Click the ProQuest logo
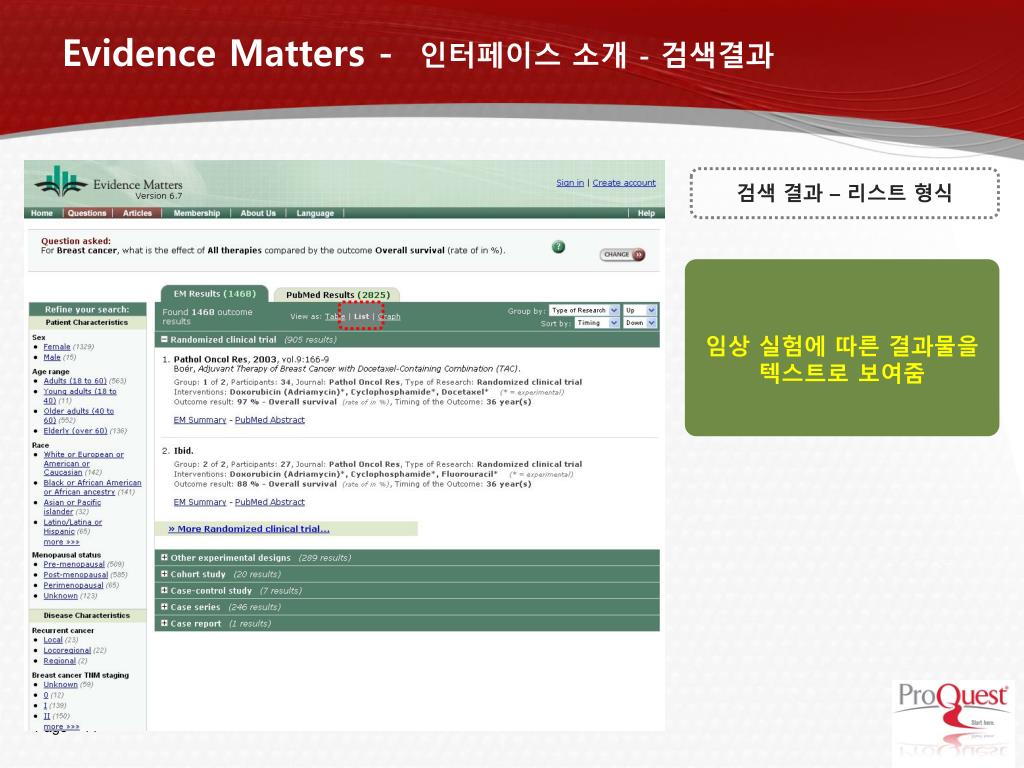The image size is (1024, 768). 953,705
